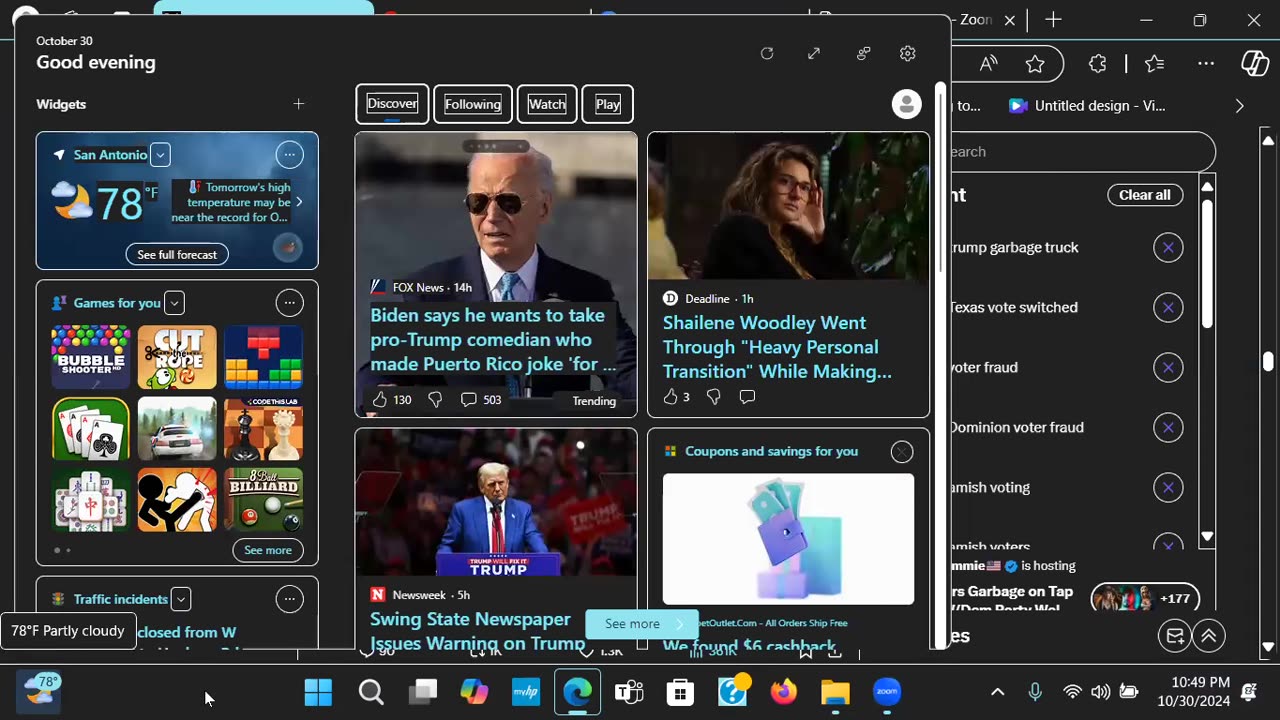Viewport: 1280px width, 720px height.
Task: Expand San Antonio location dropdown
Action: tap(160, 154)
